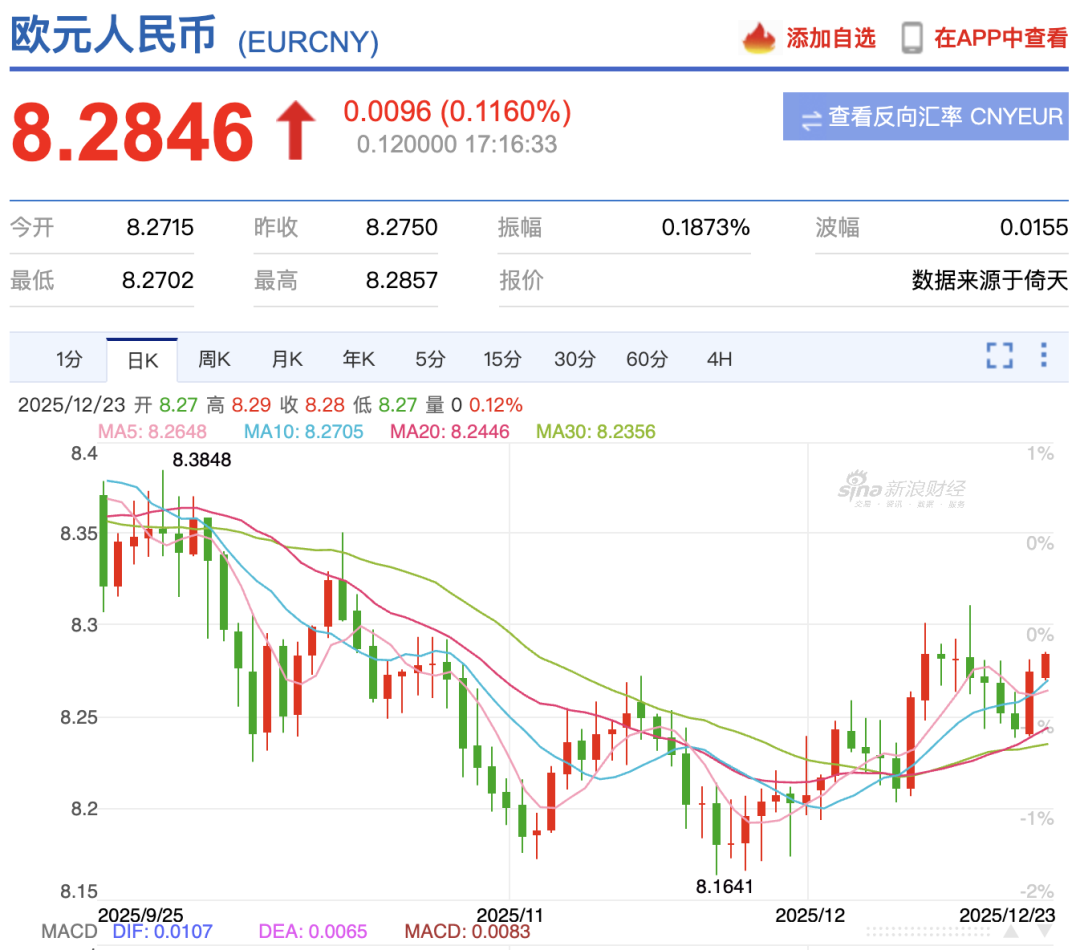Switch to the 周K chart tab

[x=214, y=359]
